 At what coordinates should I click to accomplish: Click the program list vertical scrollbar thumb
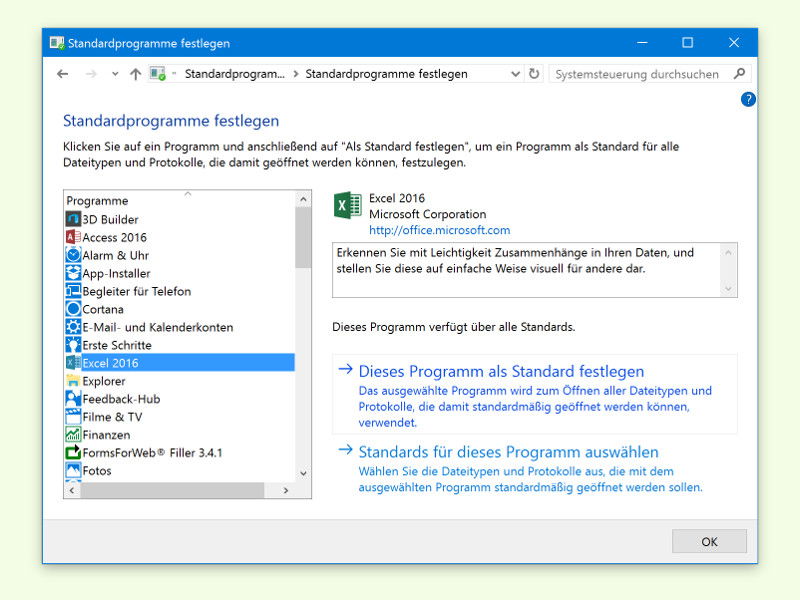pyautogui.click(x=303, y=237)
